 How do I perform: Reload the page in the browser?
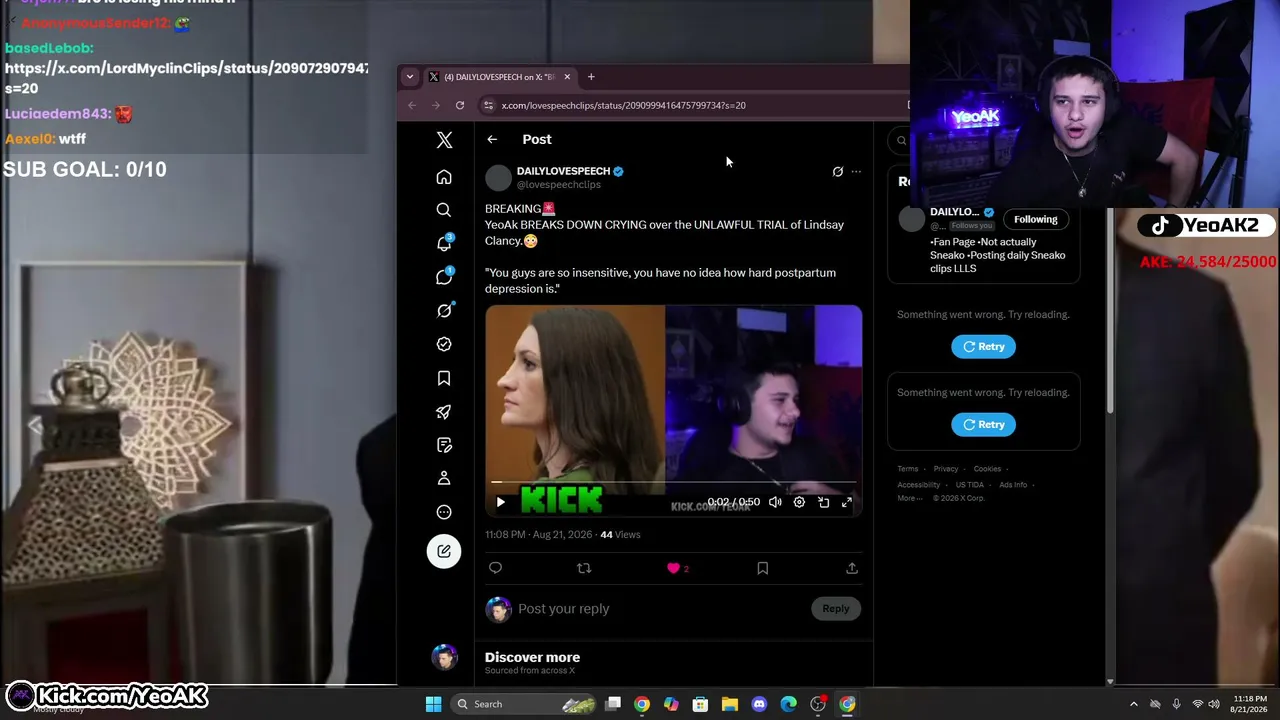pos(460,105)
